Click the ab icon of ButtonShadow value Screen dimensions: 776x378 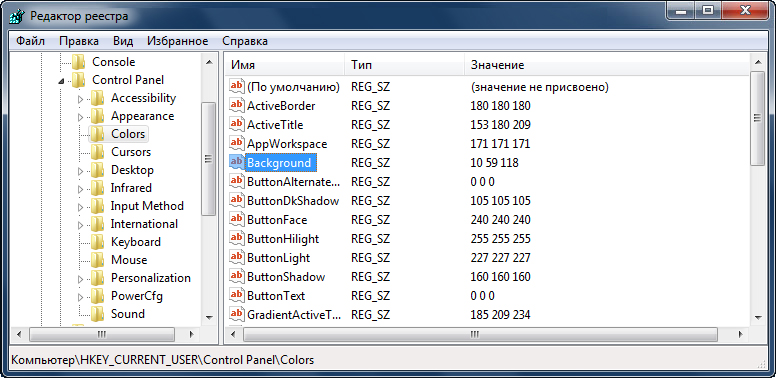point(237,276)
